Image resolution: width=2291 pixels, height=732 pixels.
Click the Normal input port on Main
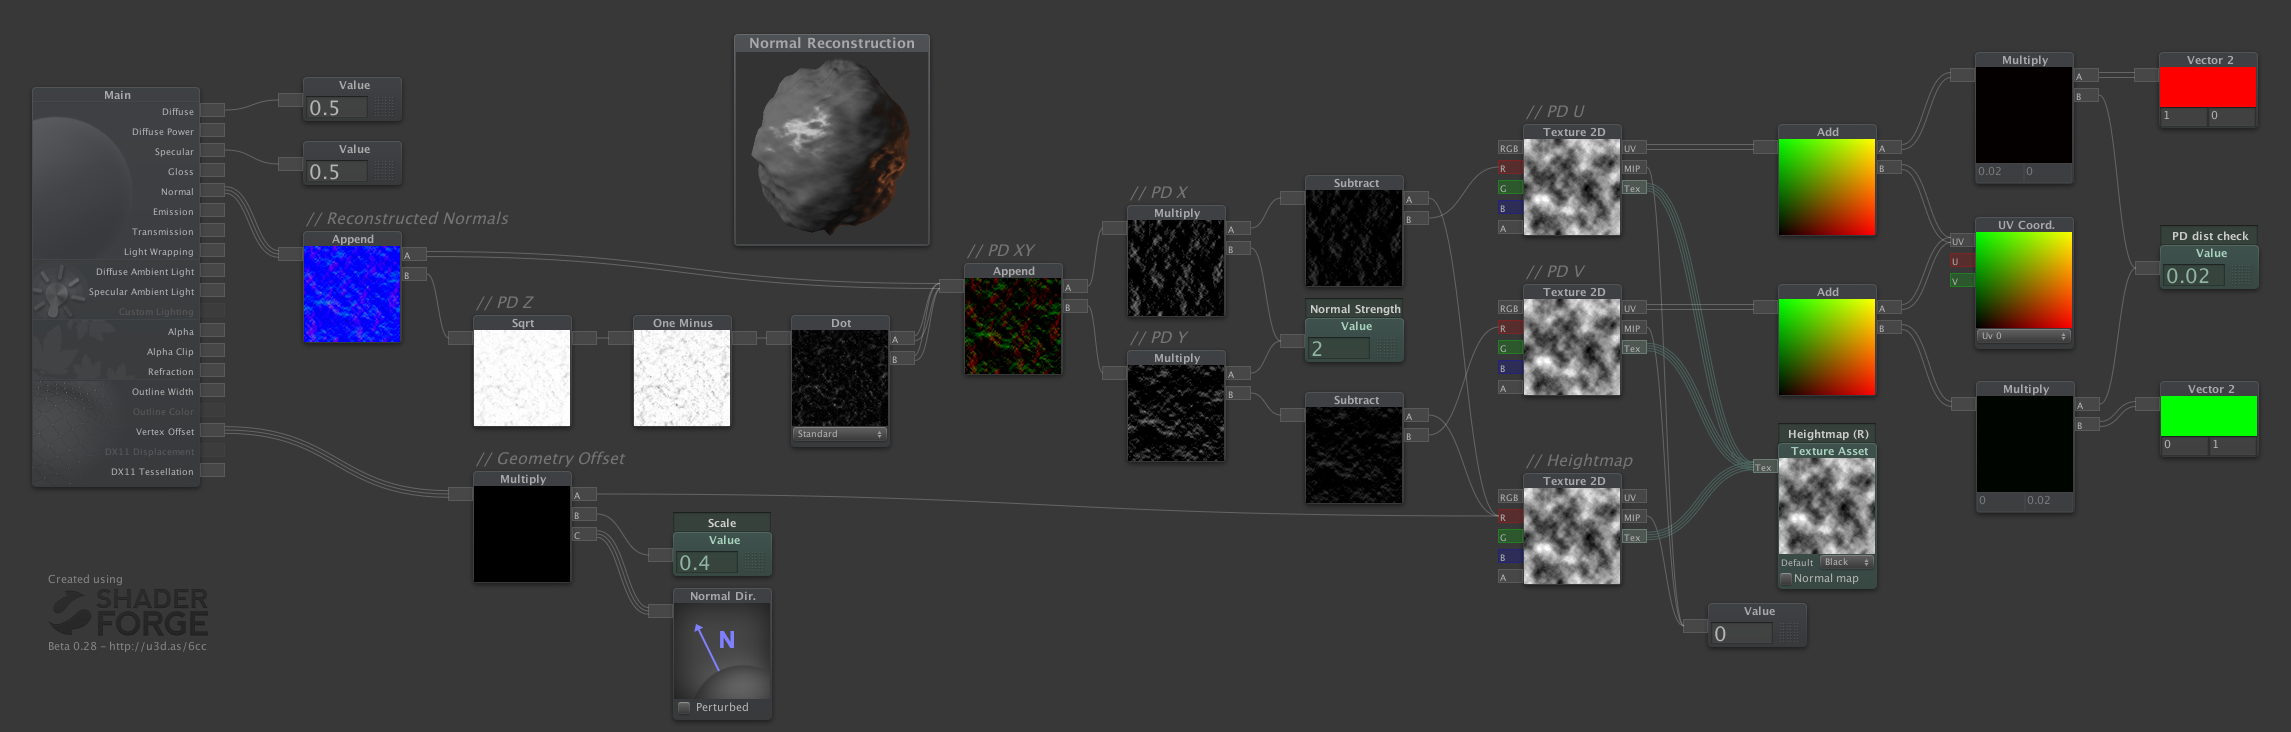click(212, 191)
